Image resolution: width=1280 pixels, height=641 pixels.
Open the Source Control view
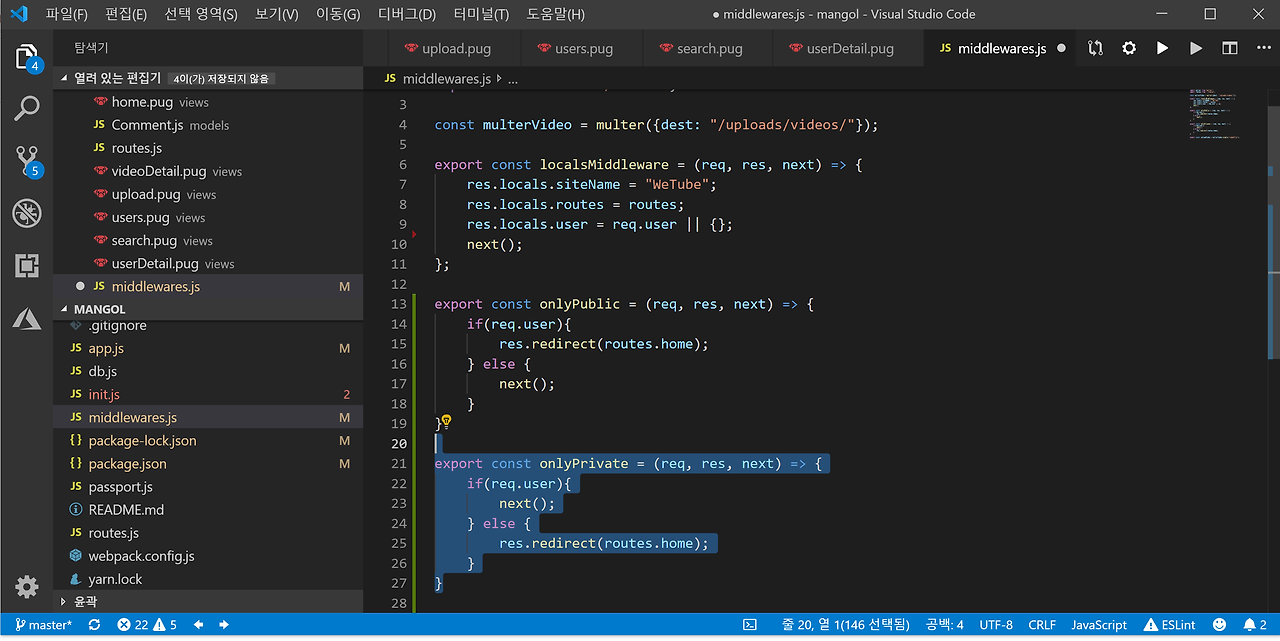[x=27, y=160]
